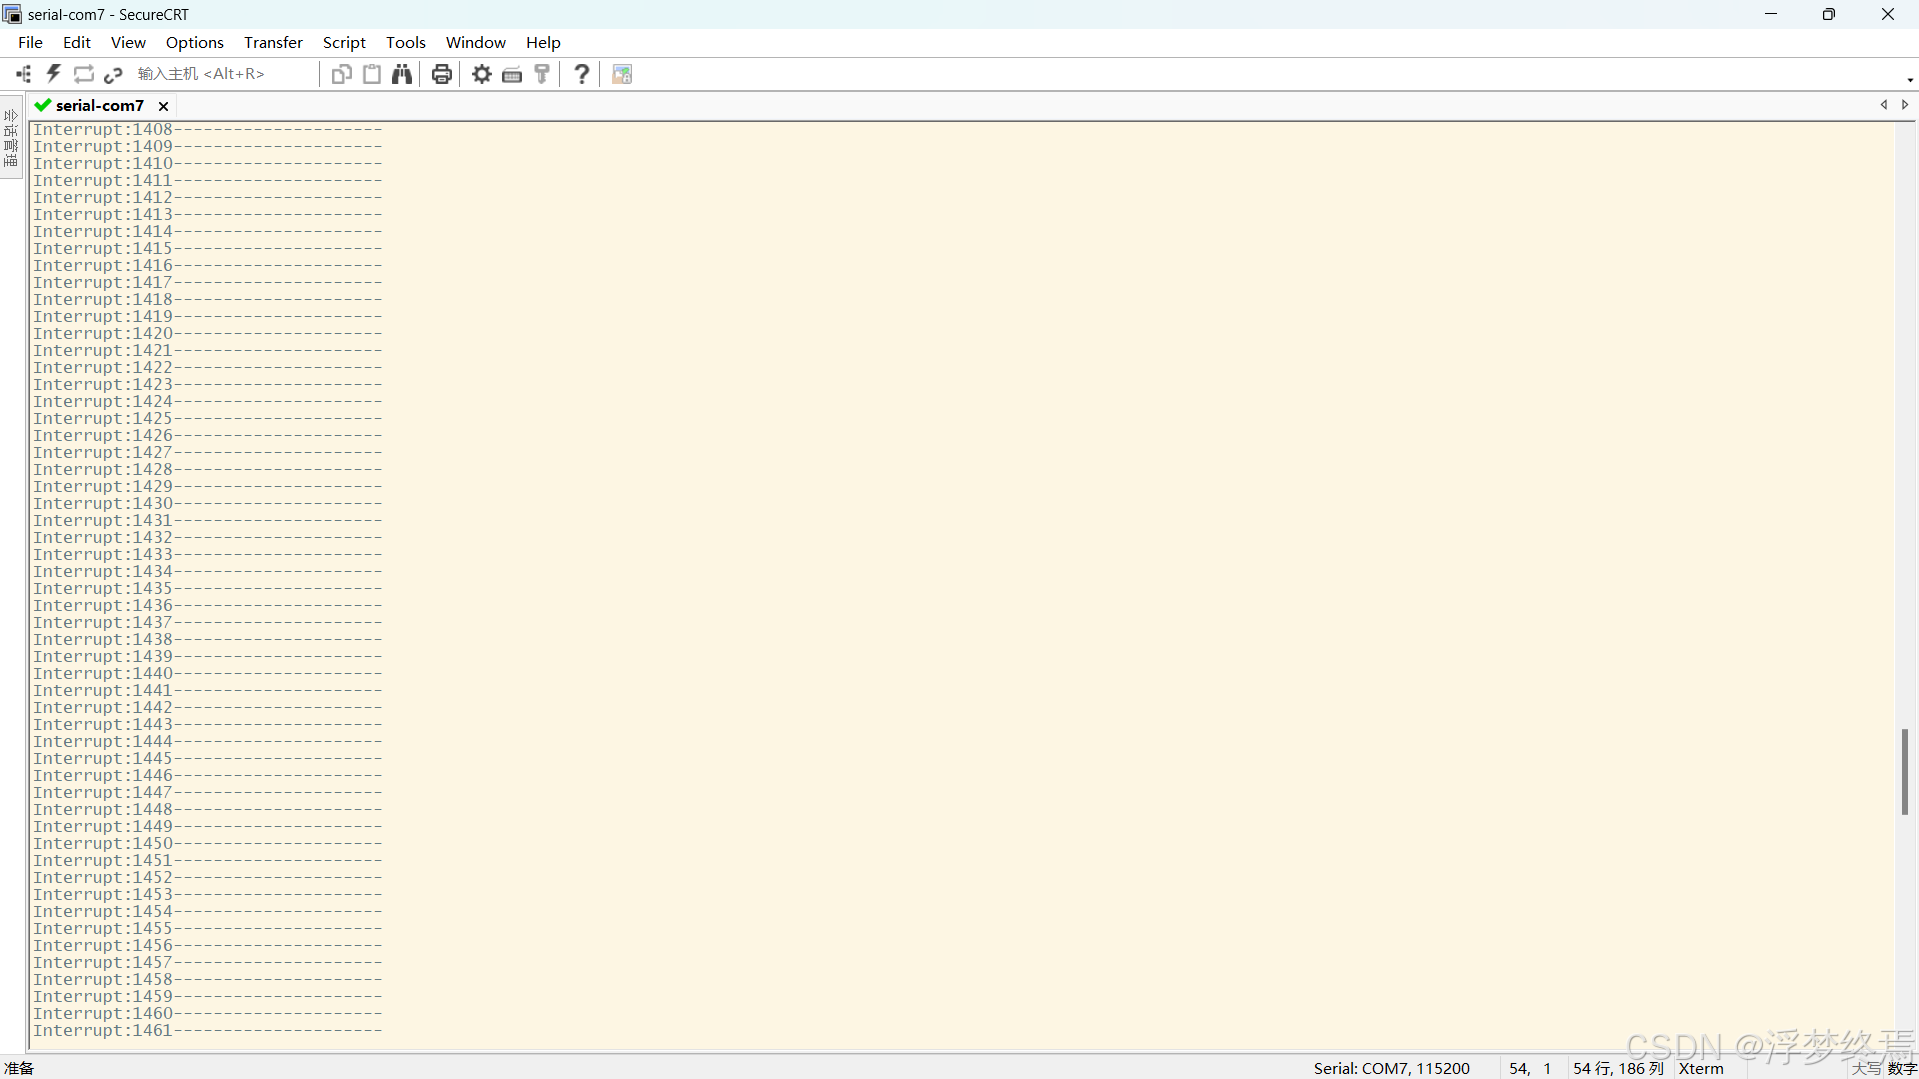
Task: Click the terminal vertical scrollbar thumb
Action: pyautogui.click(x=1905, y=772)
